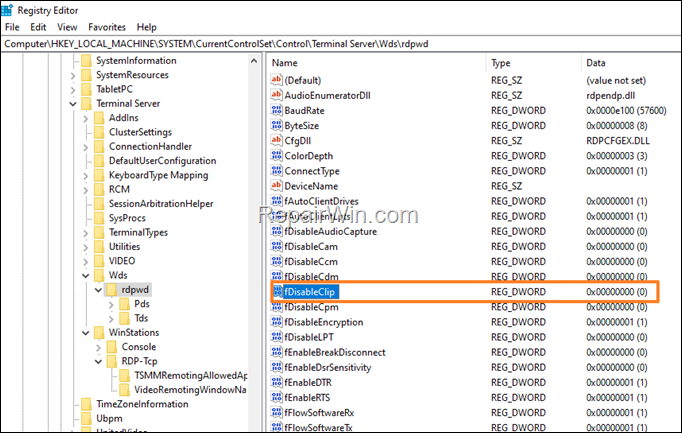Viewport: 682px width, 433px height.
Task: Collapse the Wds tree node
Action: 85,276
